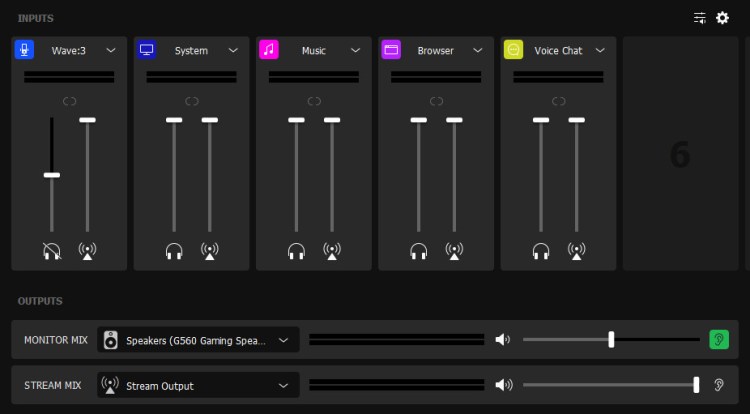Unmute Wave:3 headphone monitor output
Image resolution: width=750 pixels, height=414 pixels.
tap(52, 251)
